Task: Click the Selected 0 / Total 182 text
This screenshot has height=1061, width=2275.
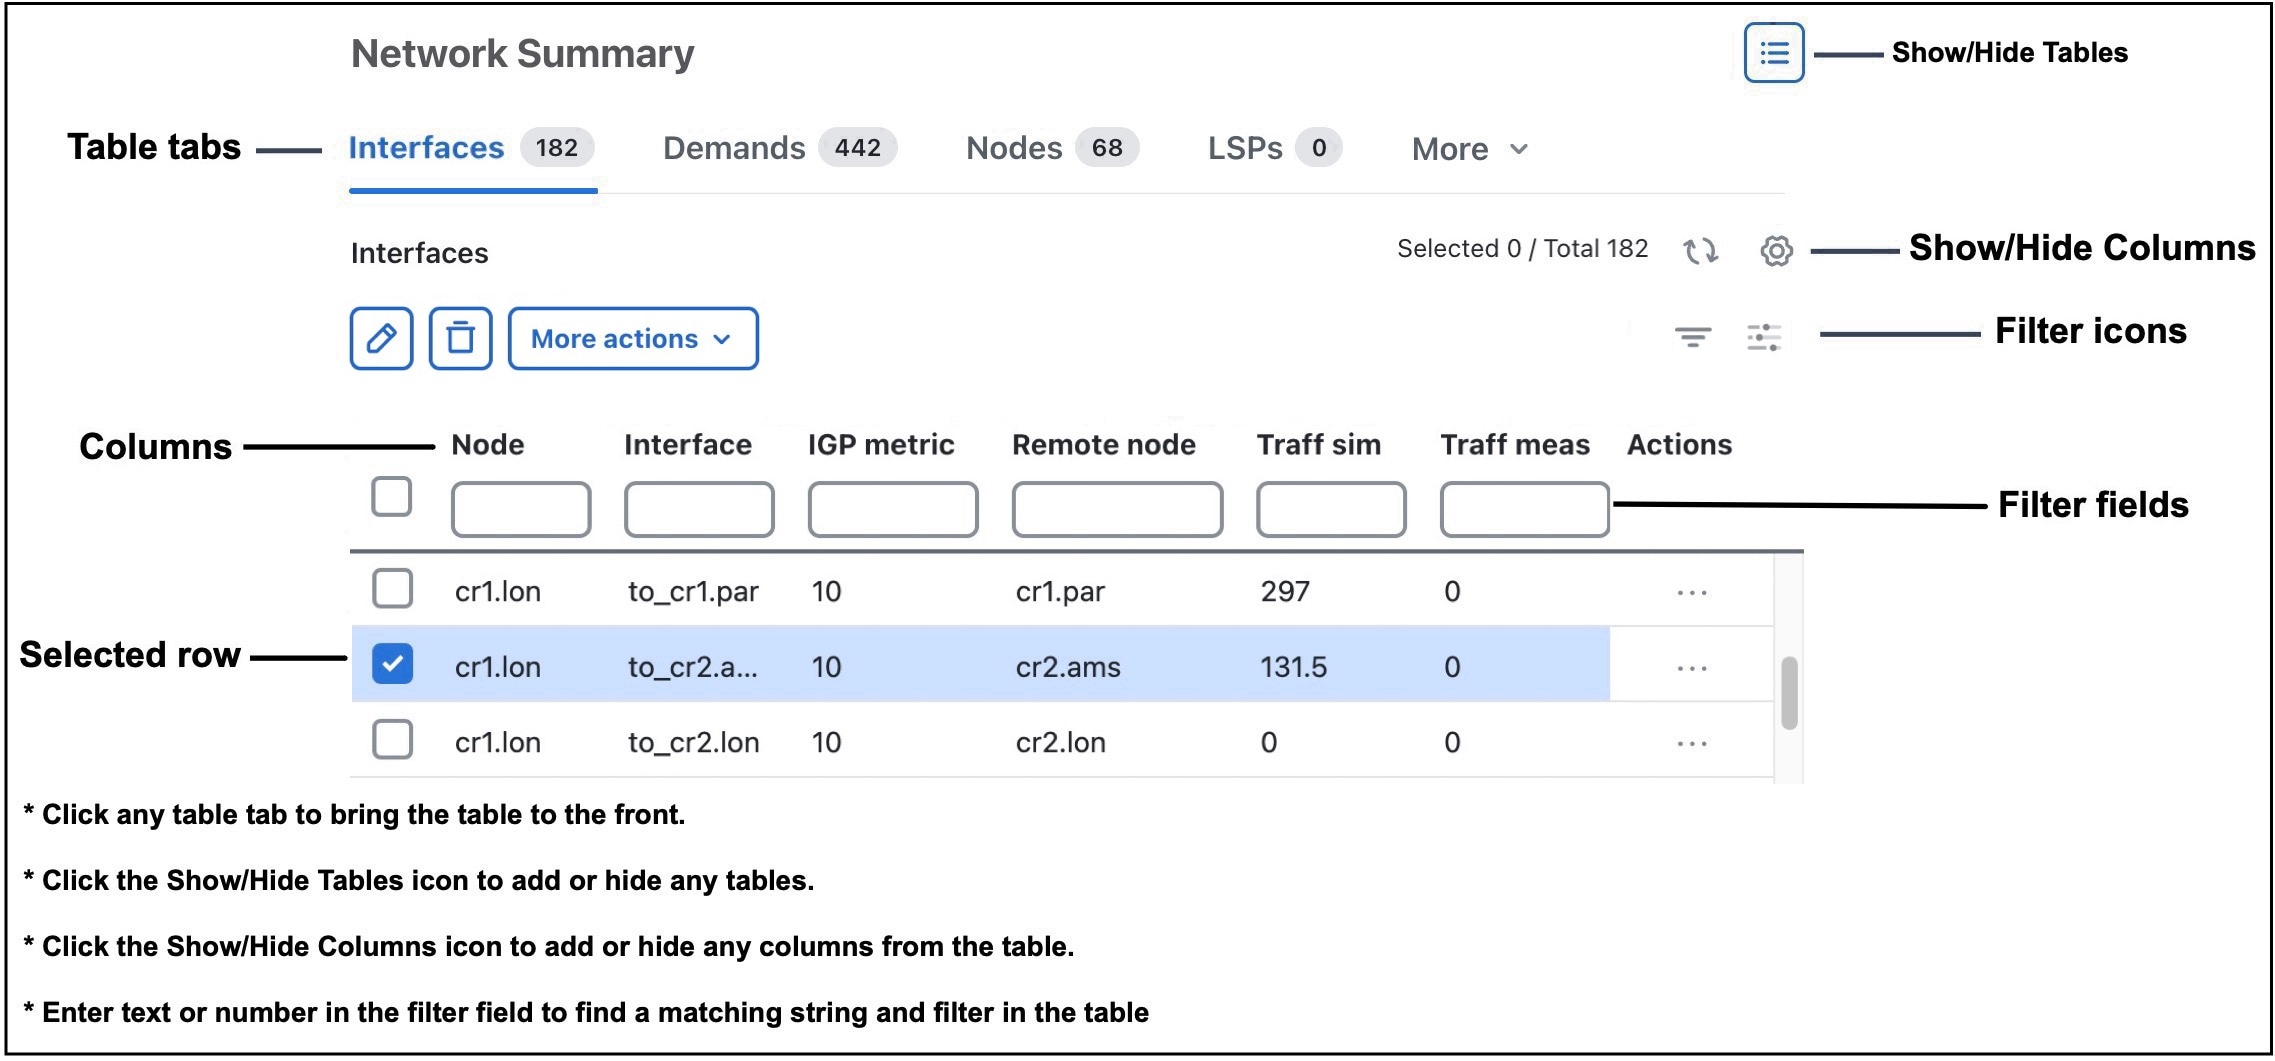Action: pyautogui.click(x=1522, y=249)
